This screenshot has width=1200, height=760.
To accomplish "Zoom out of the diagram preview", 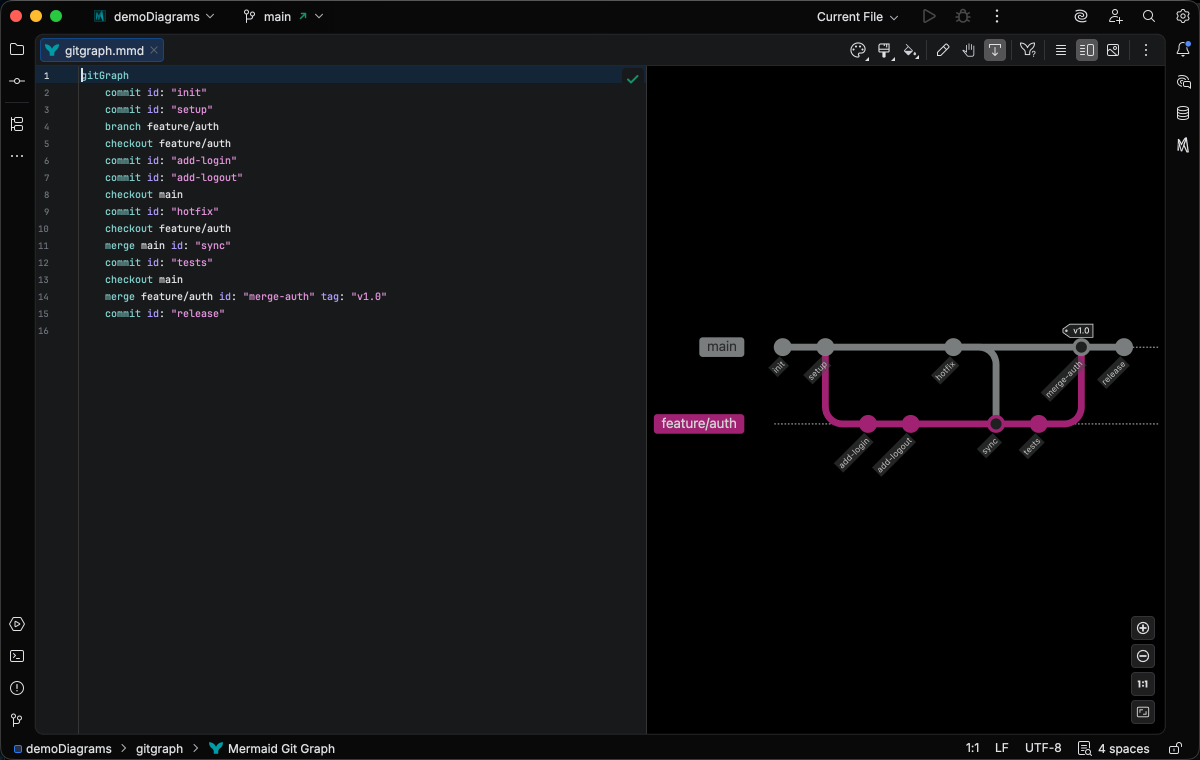I will coord(1144,656).
